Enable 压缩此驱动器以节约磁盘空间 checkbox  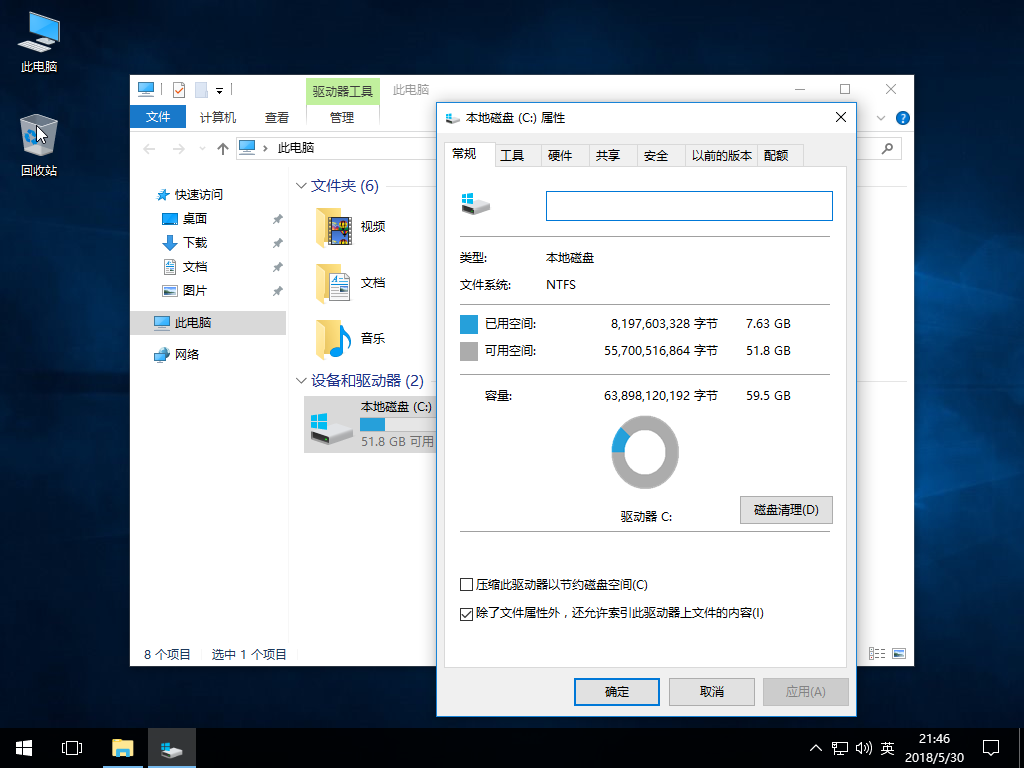[466, 585]
